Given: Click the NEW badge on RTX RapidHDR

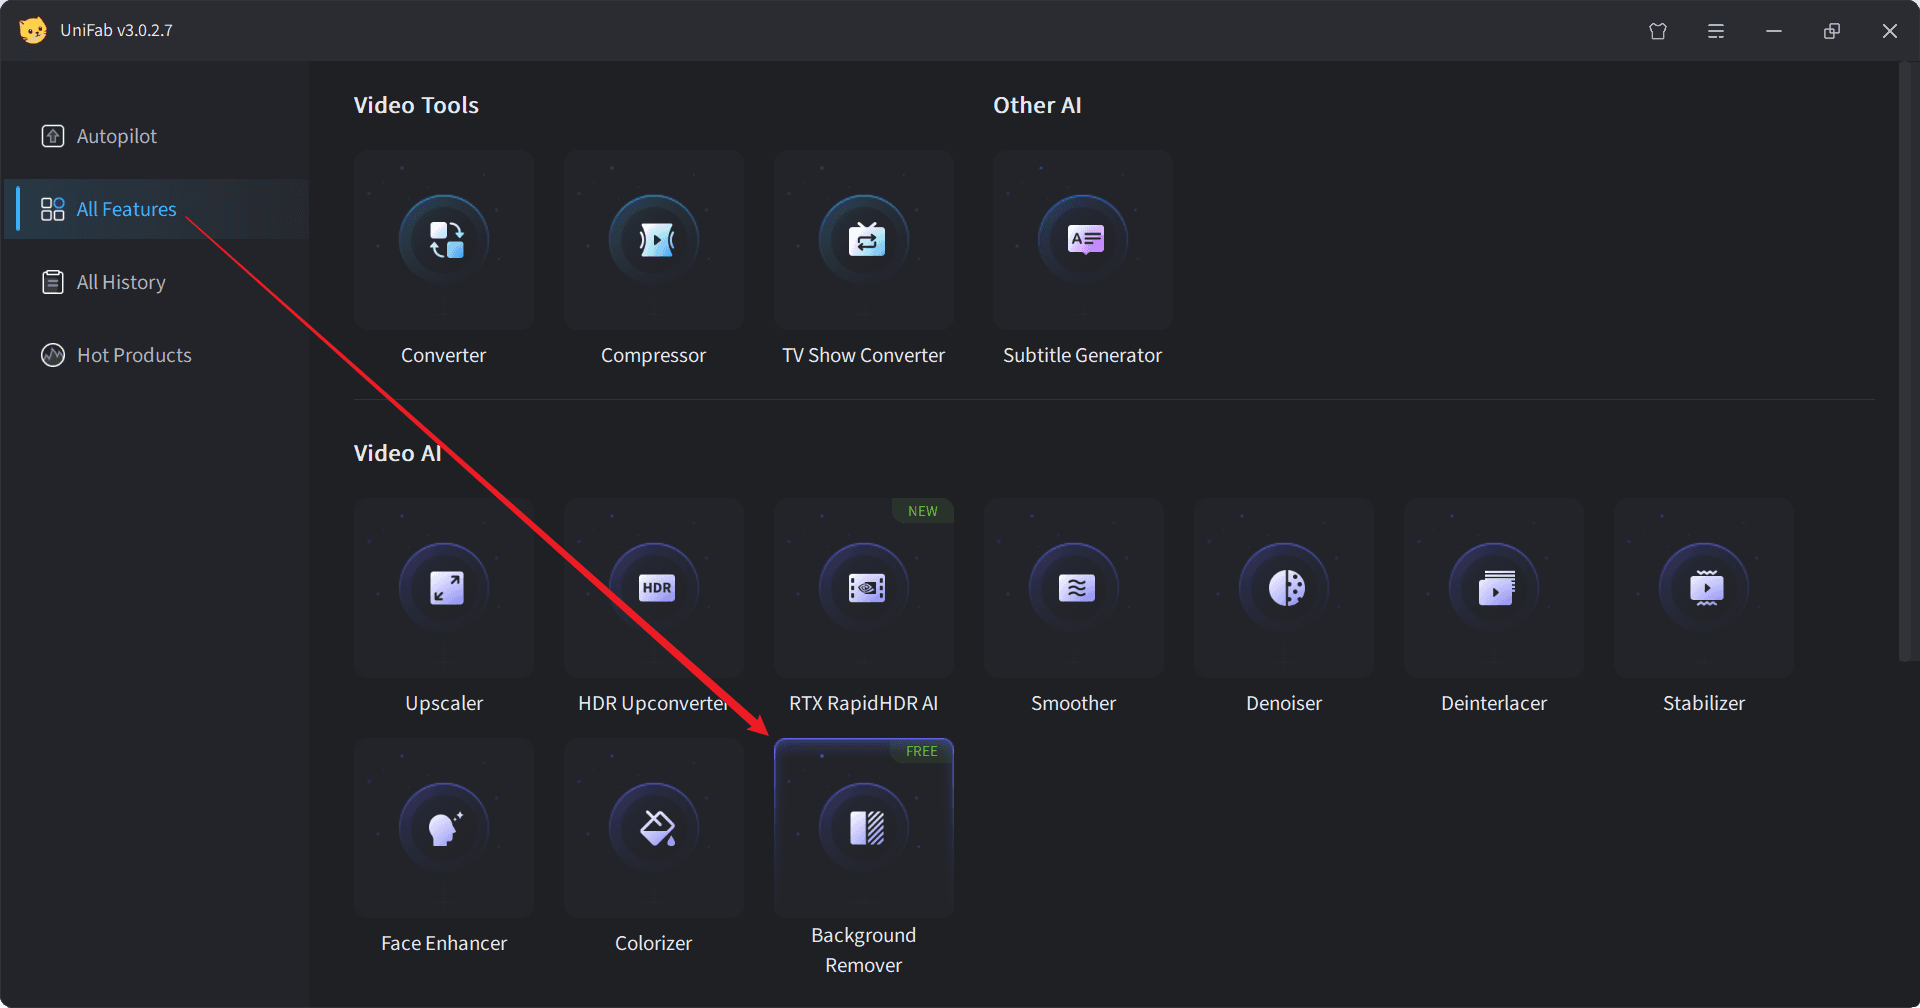Looking at the screenshot, I should (x=923, y=511).
